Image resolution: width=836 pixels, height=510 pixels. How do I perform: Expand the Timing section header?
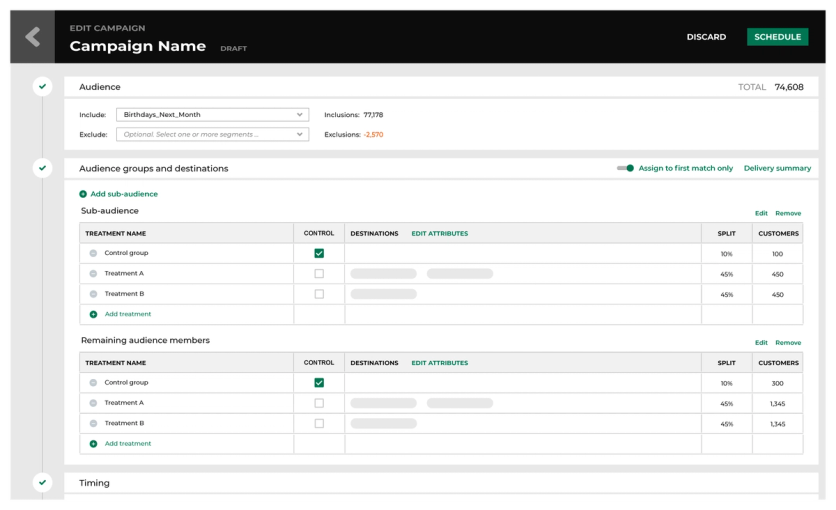[441, 483]
